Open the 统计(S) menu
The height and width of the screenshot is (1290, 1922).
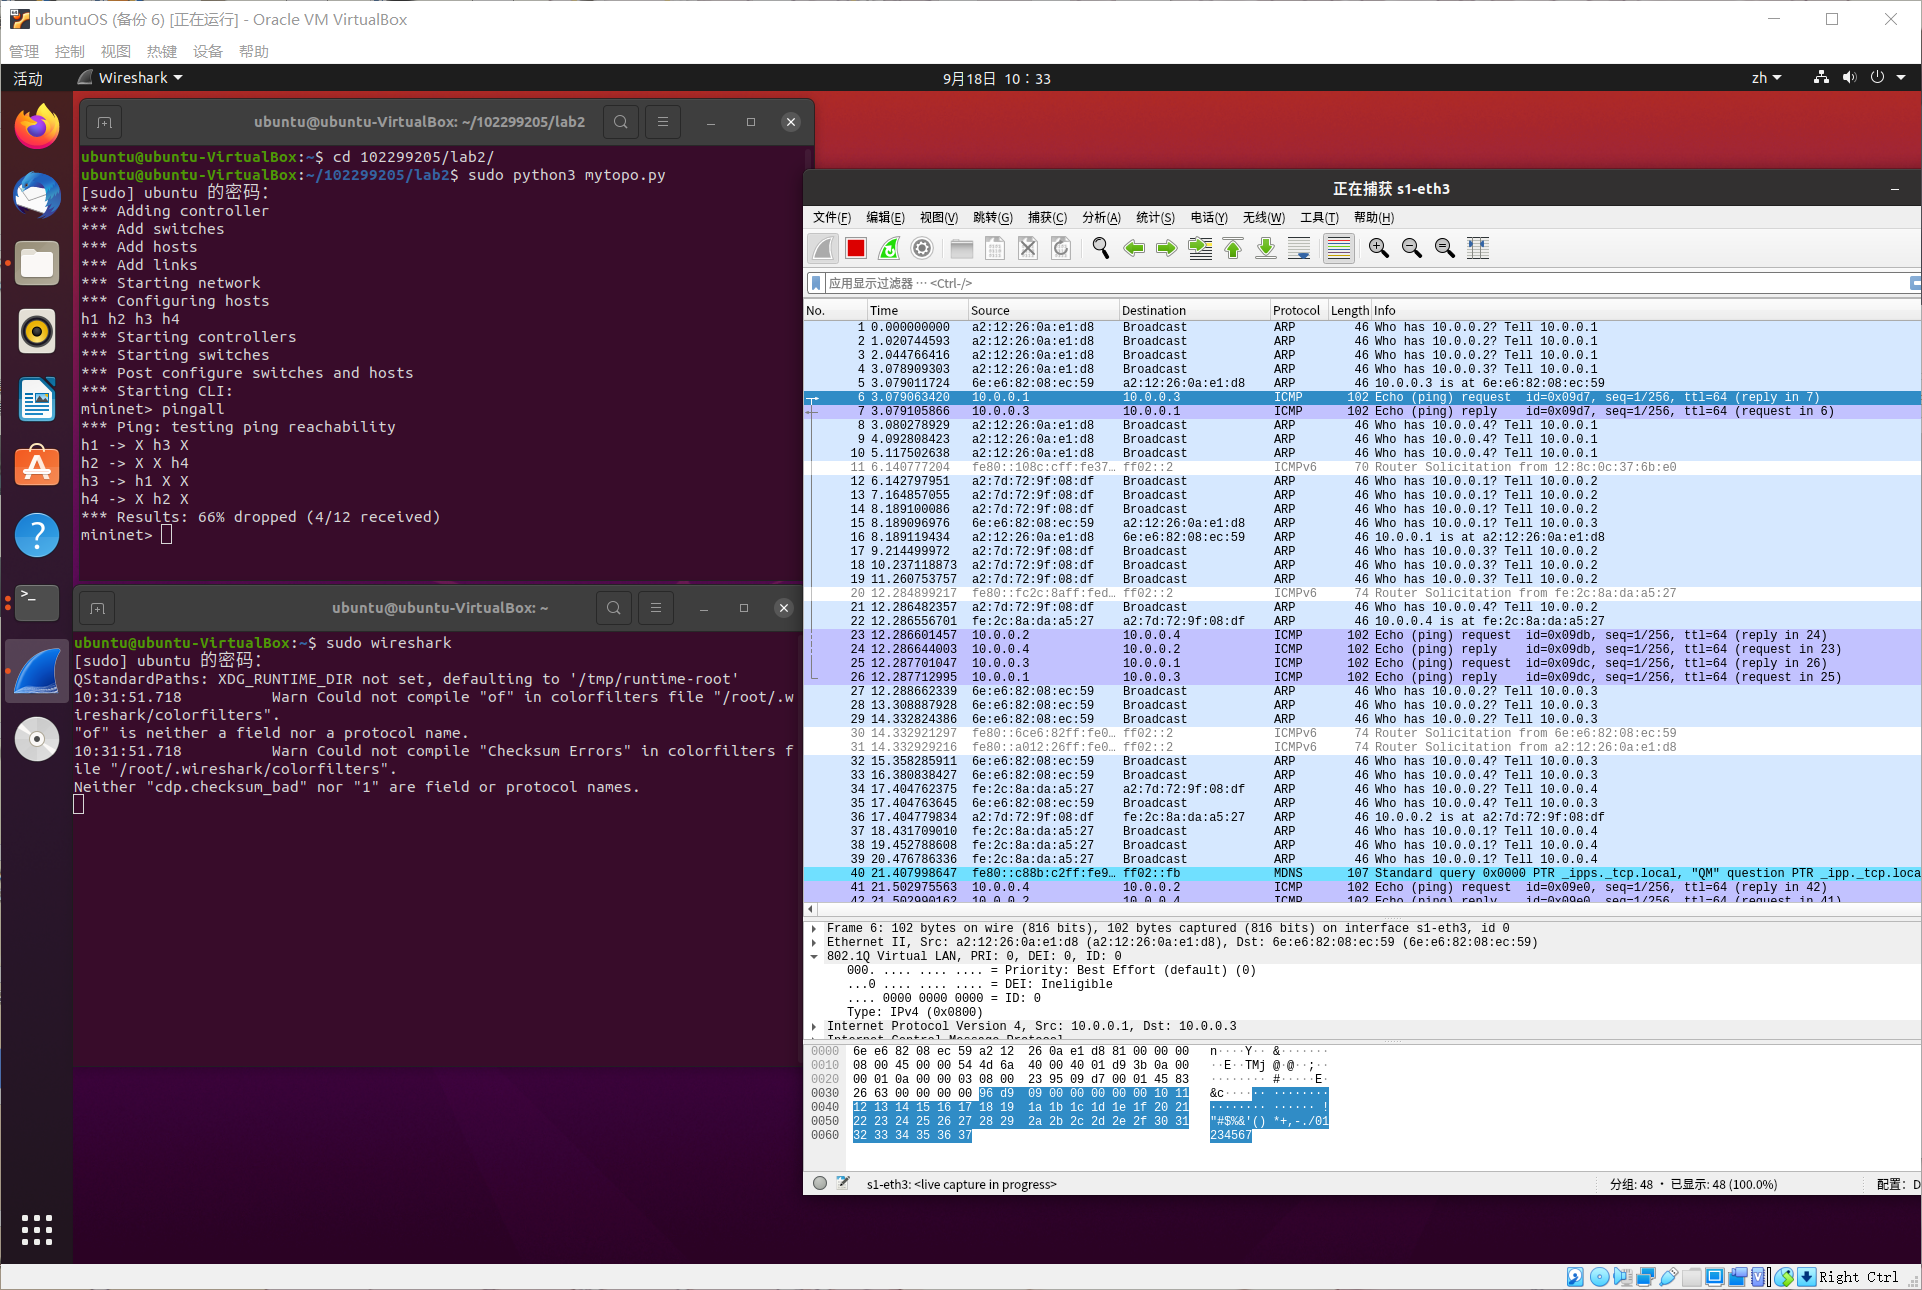coord(1155,217)
